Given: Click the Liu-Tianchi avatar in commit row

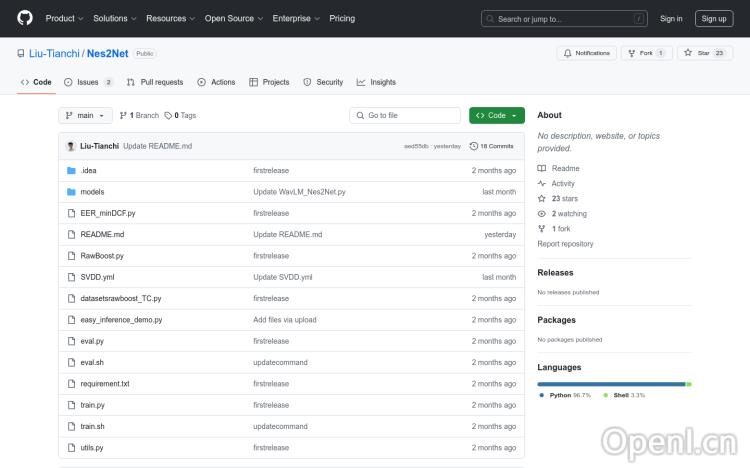Looking at the screenshot, I should click(x=71, y=146).
